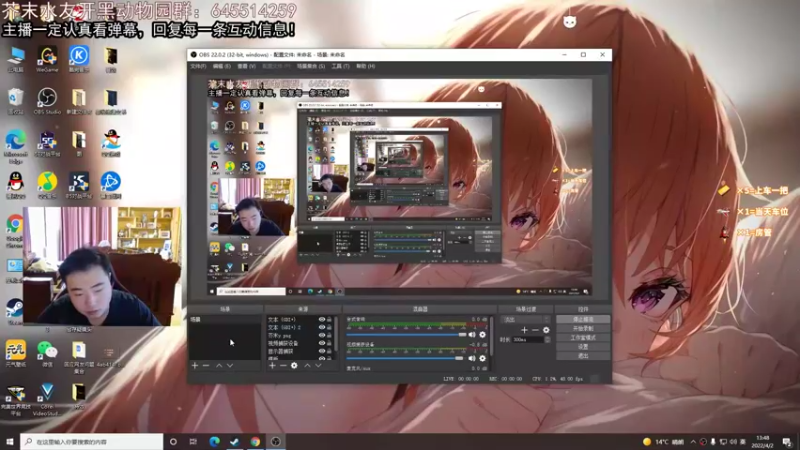The width and height of the screenshot is (800, 450).
Task: Expand the 淡出 scene transition dropdown
Action: 526,320
